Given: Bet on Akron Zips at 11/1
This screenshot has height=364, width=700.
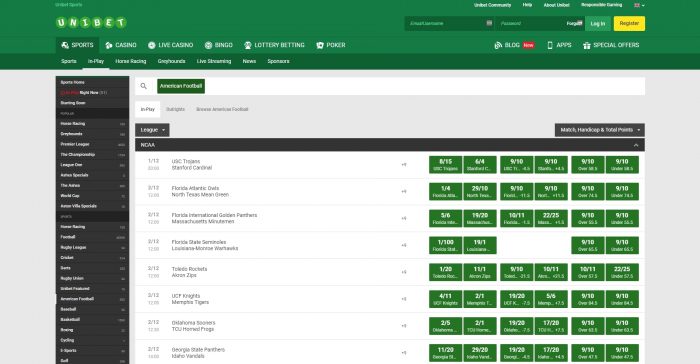Looking at the screenshot, I should pos(480,272).
